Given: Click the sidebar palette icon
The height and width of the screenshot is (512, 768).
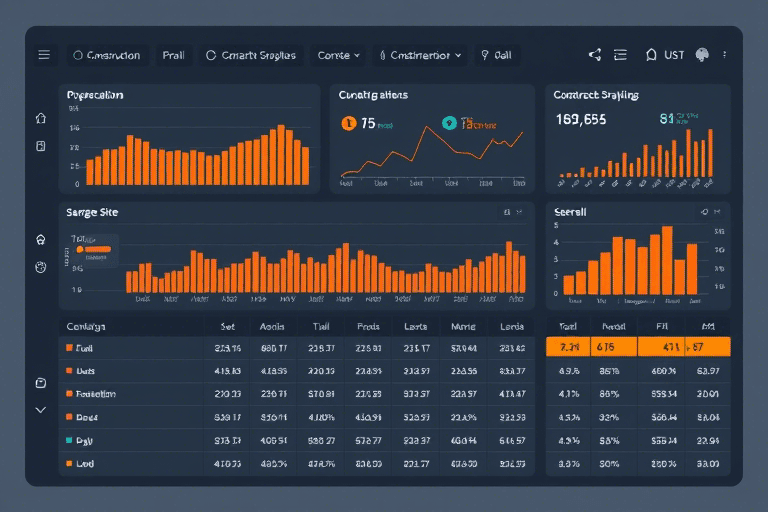Looking at the screenshot, I should [41, 267].
